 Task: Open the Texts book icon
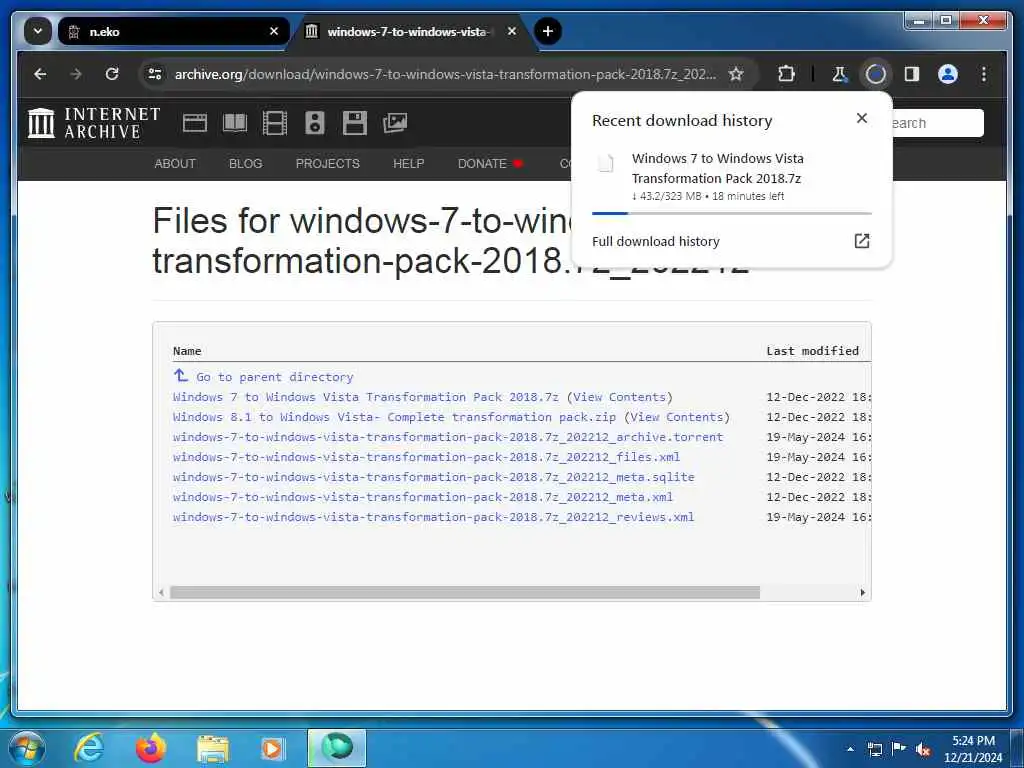235,123
